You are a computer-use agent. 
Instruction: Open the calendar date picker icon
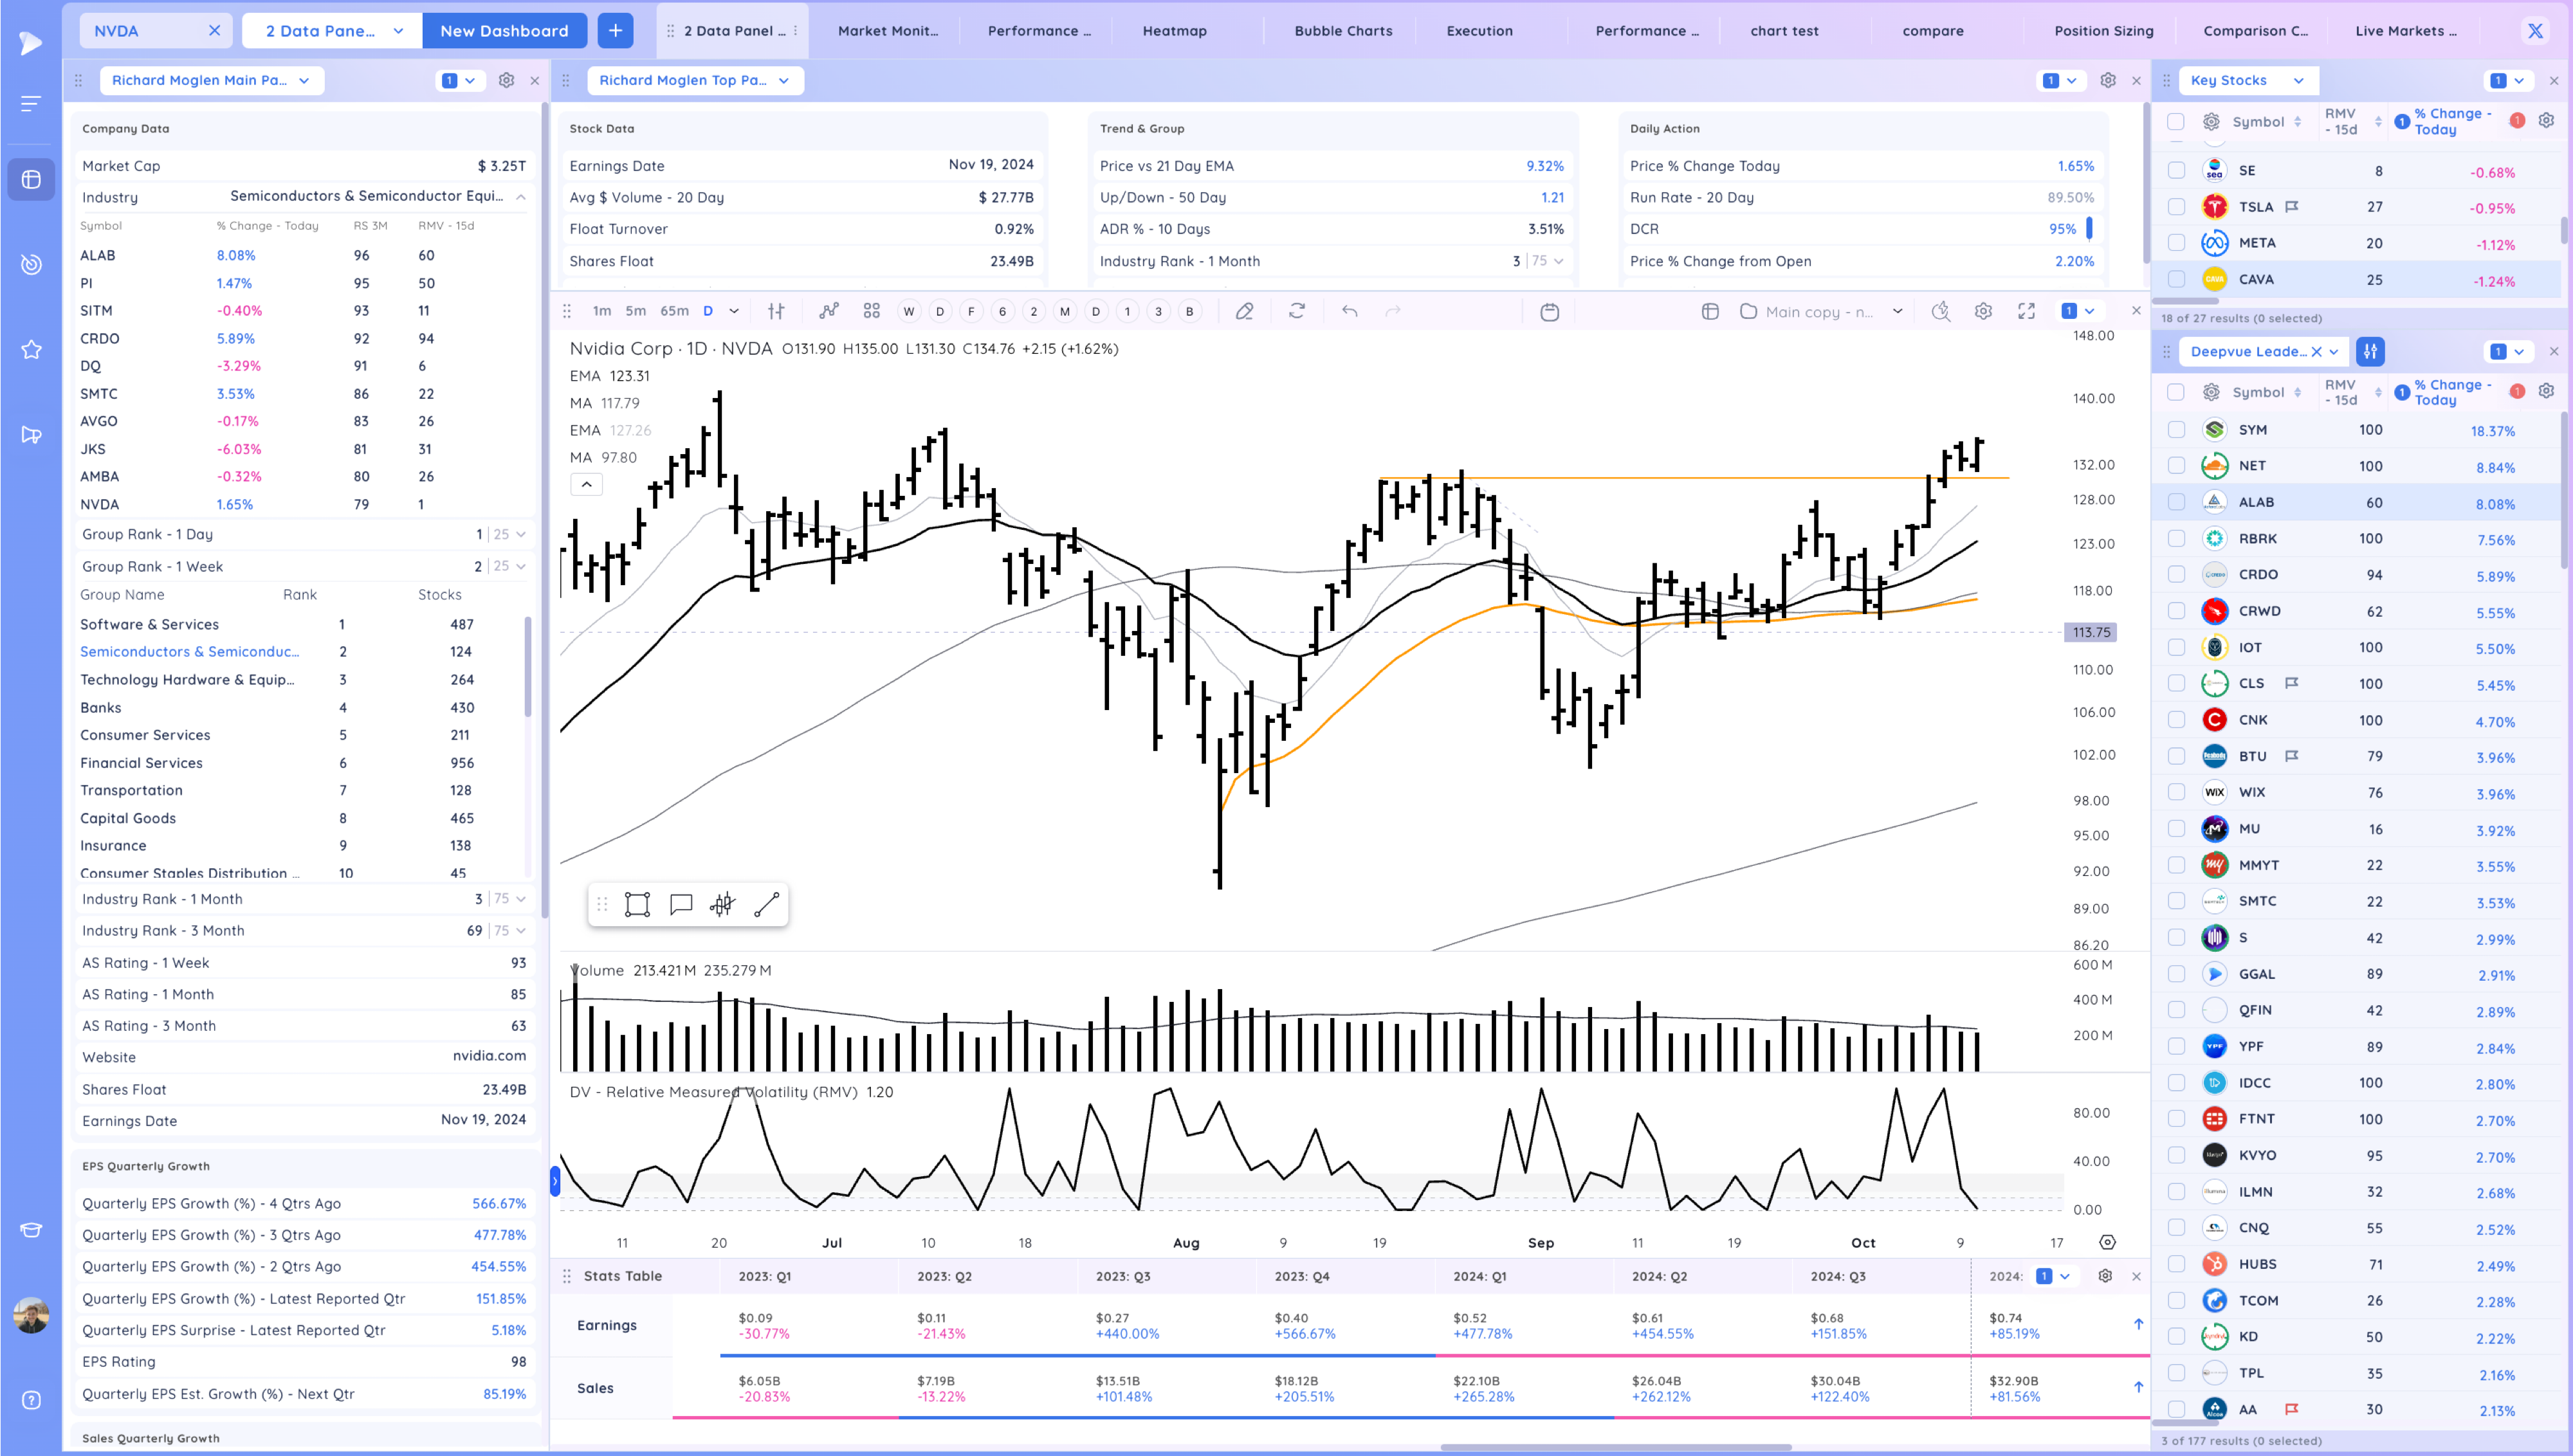[x=1549, y=312]
